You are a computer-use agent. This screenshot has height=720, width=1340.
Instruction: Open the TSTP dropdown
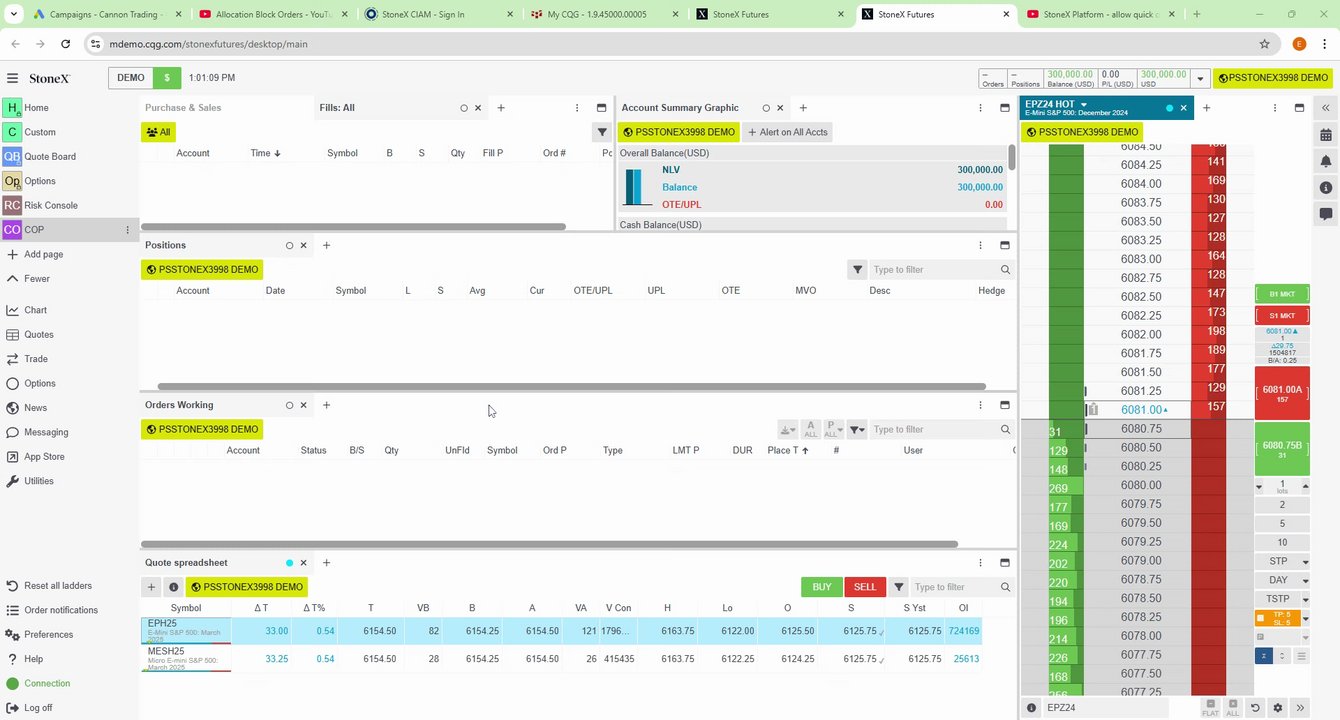(1305, 599)
